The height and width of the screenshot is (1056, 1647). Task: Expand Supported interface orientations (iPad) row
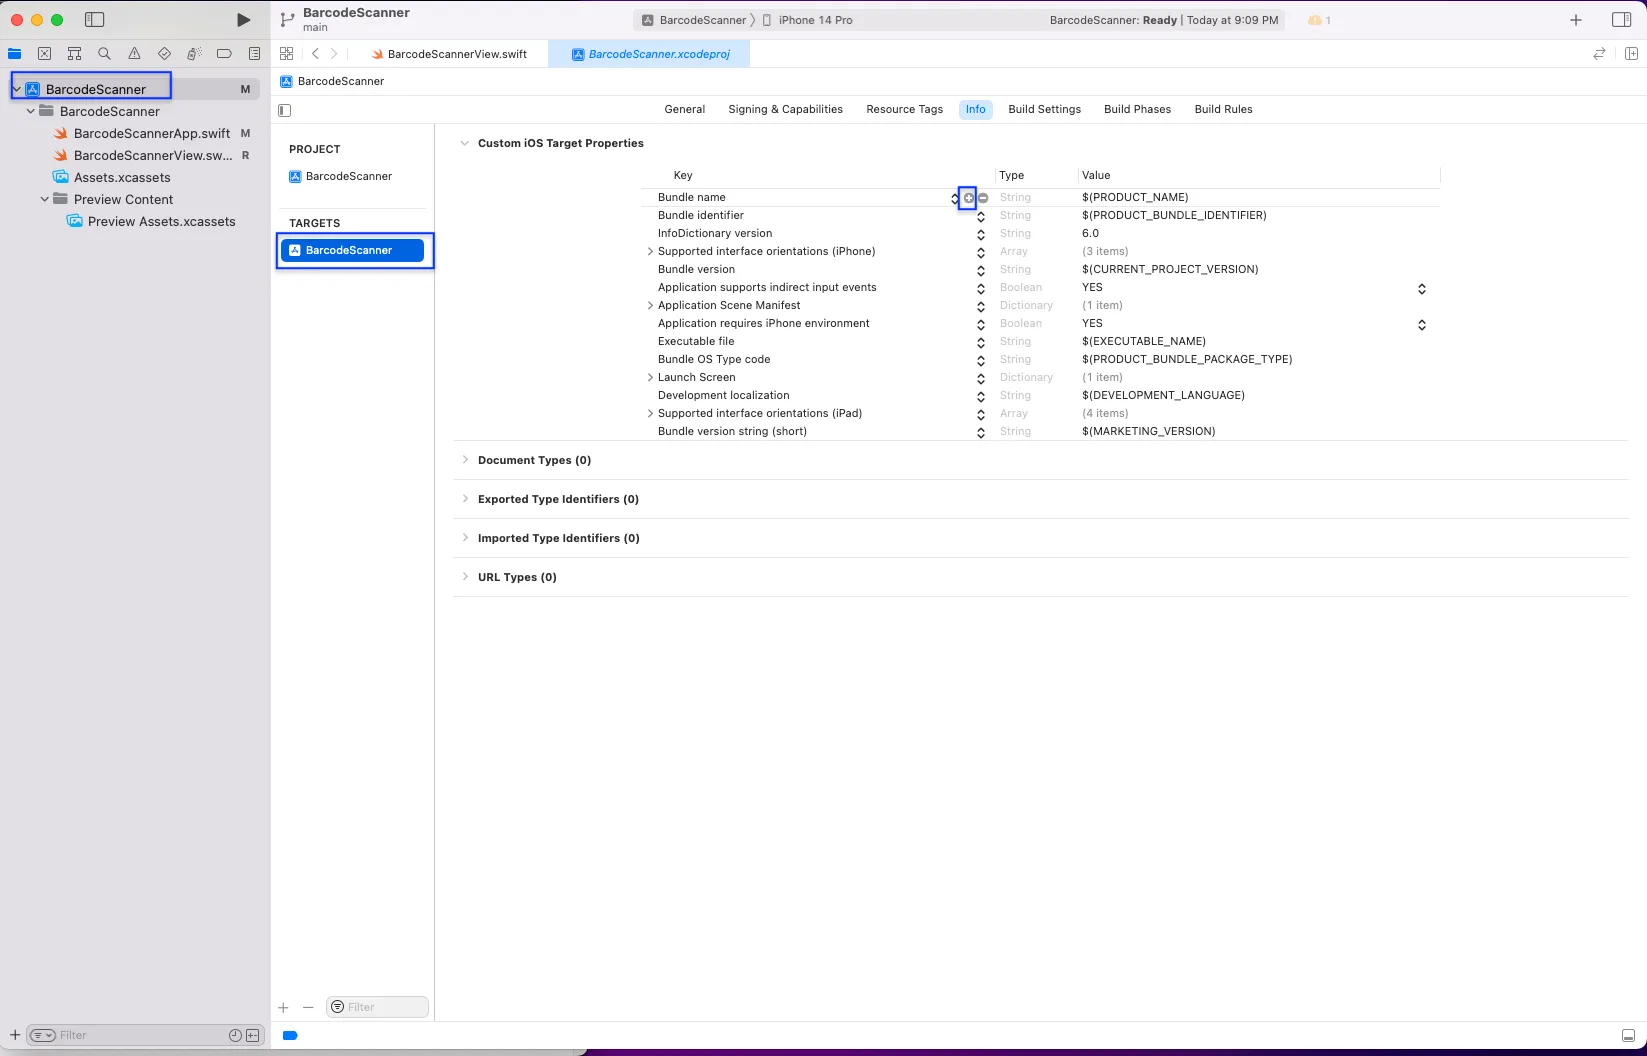click(x=650, y=414)
